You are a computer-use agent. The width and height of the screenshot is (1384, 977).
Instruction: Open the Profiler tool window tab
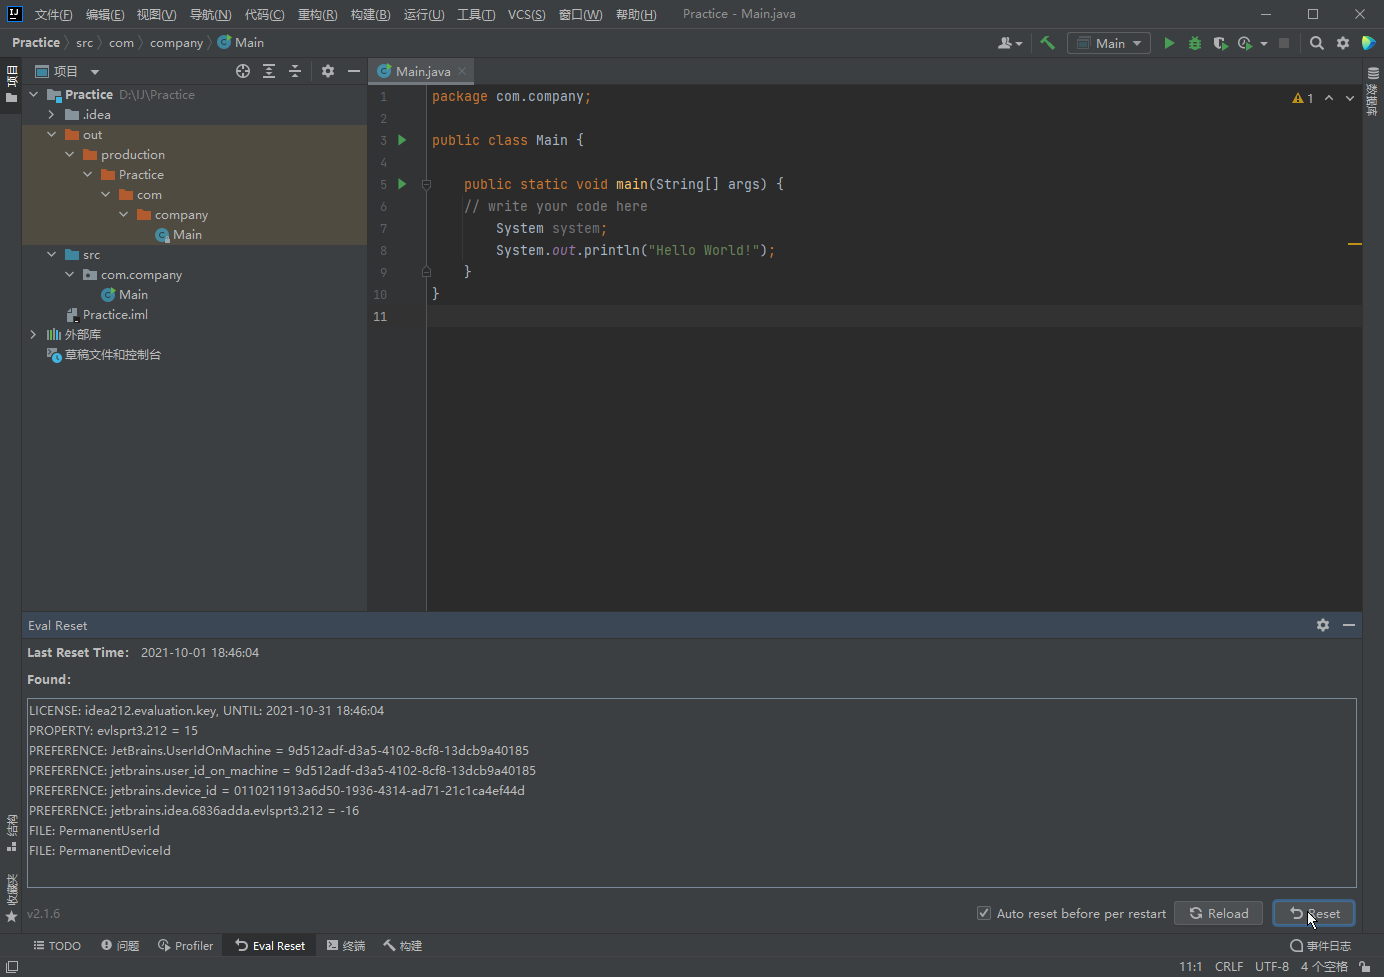click(x=185, y=945)
